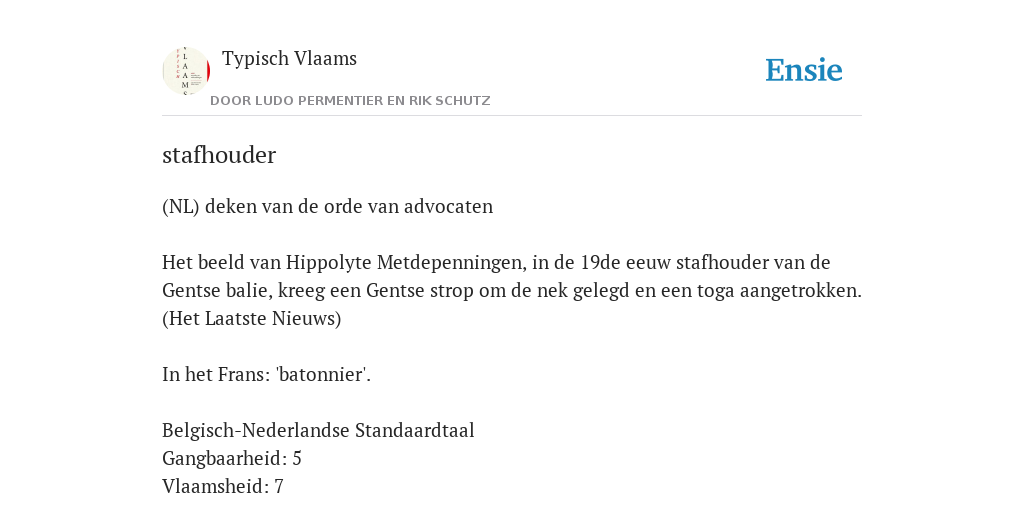Click the Gangbaarheid: 5 rating
Image resolution: width=1024 pixels, height=512 pixels.
tap(232, 459)
